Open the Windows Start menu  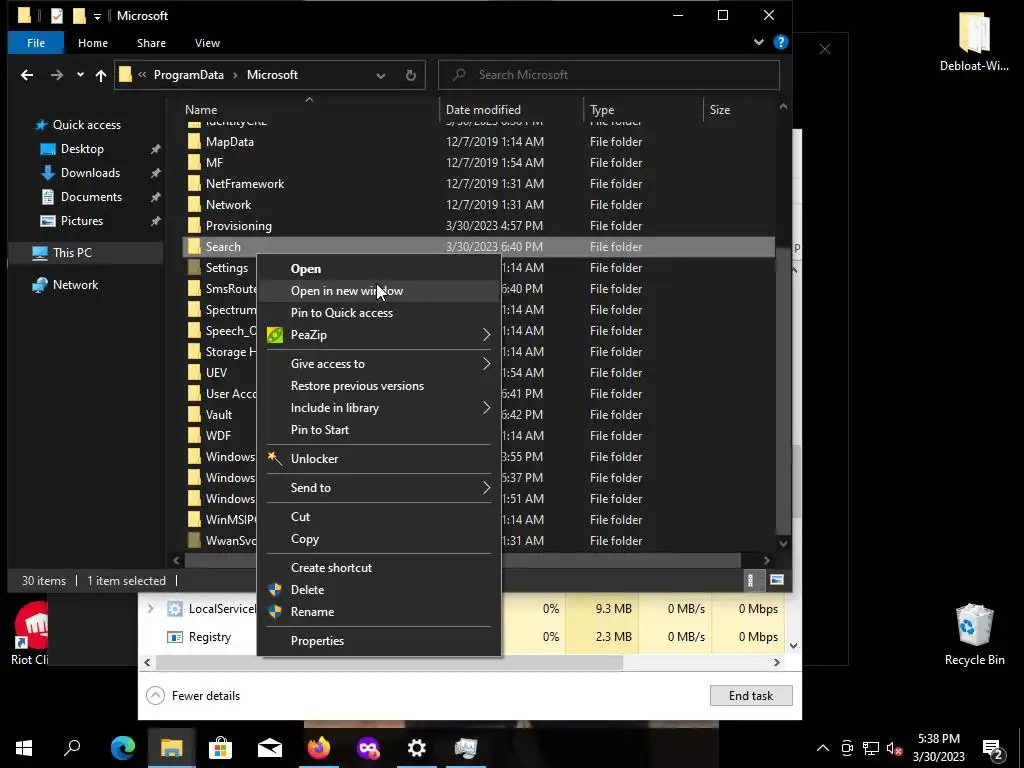pos(24,748)
